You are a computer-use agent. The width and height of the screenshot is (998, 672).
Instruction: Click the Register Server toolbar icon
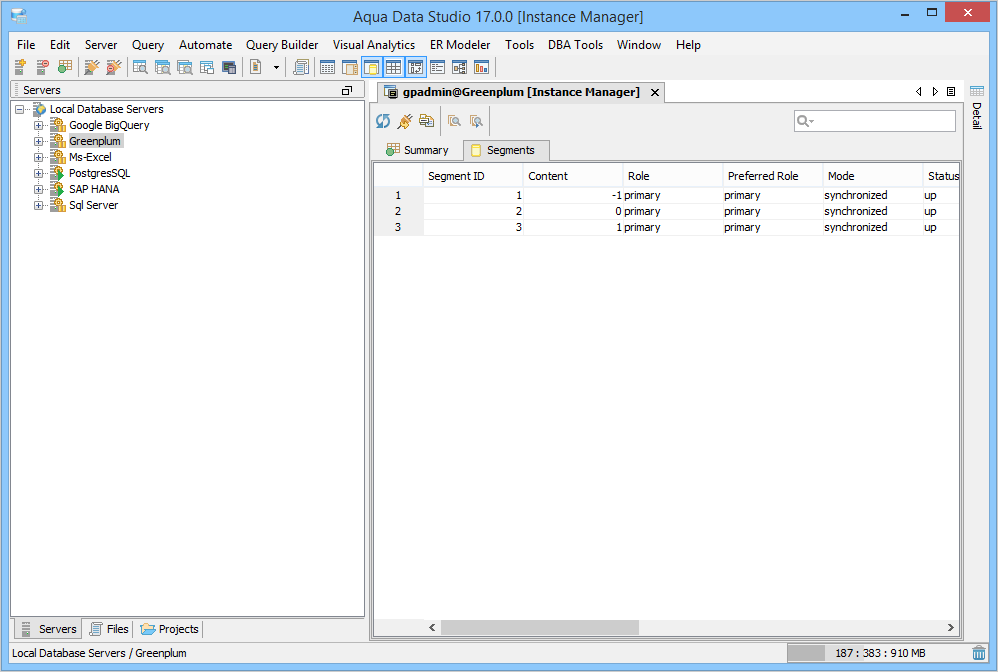[x=20, y=67]
